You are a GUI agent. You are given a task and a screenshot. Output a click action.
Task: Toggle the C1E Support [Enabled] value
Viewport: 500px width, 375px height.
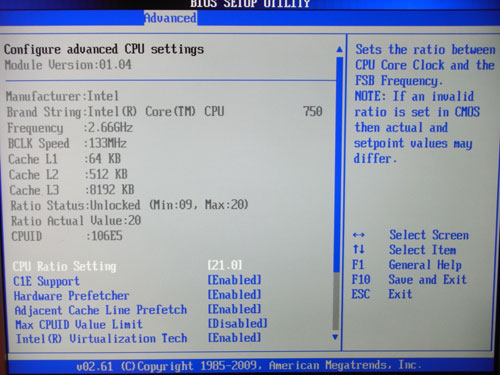click(234, 280)
